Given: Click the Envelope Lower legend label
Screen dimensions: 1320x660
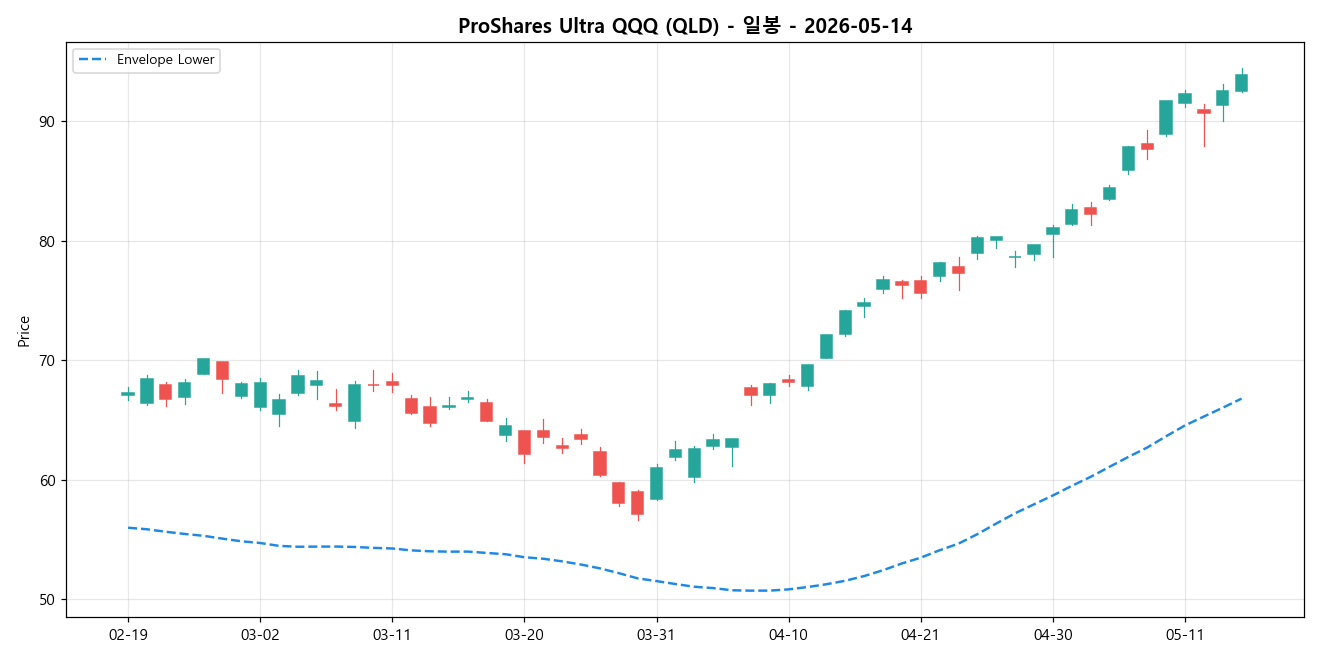Looking at the screenshot, I should click(166, 60).
